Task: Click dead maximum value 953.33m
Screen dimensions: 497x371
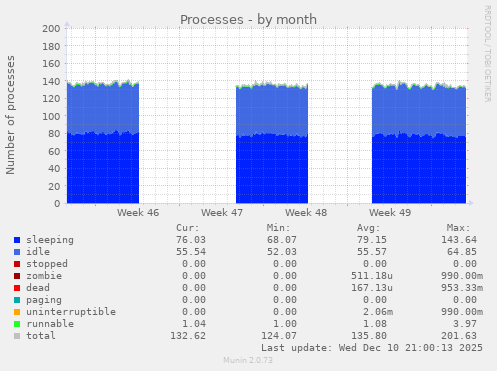Action: coord(462,288)
